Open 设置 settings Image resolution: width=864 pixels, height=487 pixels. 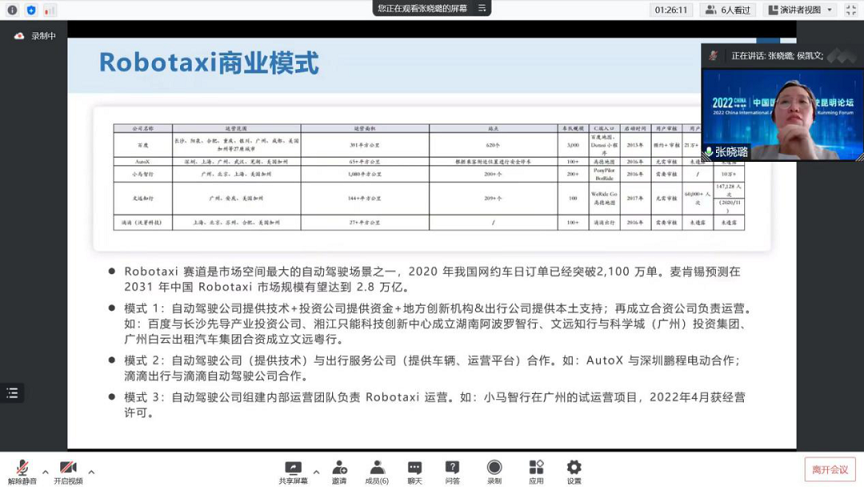[574, 472]
